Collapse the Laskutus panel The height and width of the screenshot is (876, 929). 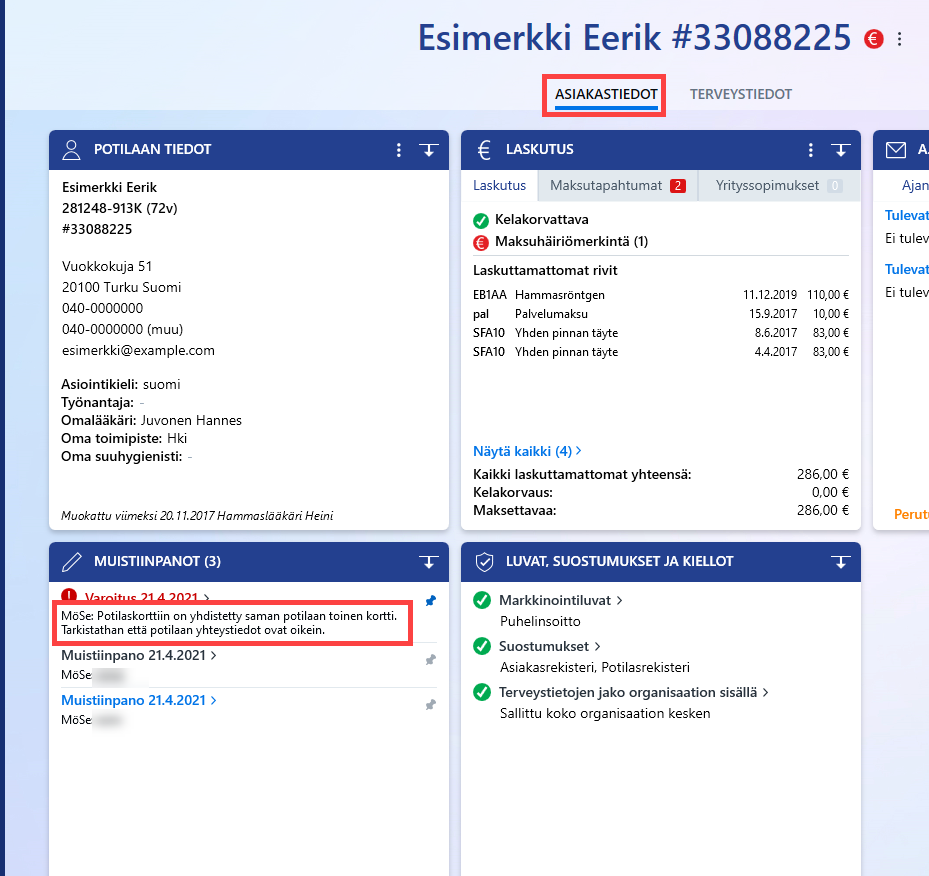841,150
